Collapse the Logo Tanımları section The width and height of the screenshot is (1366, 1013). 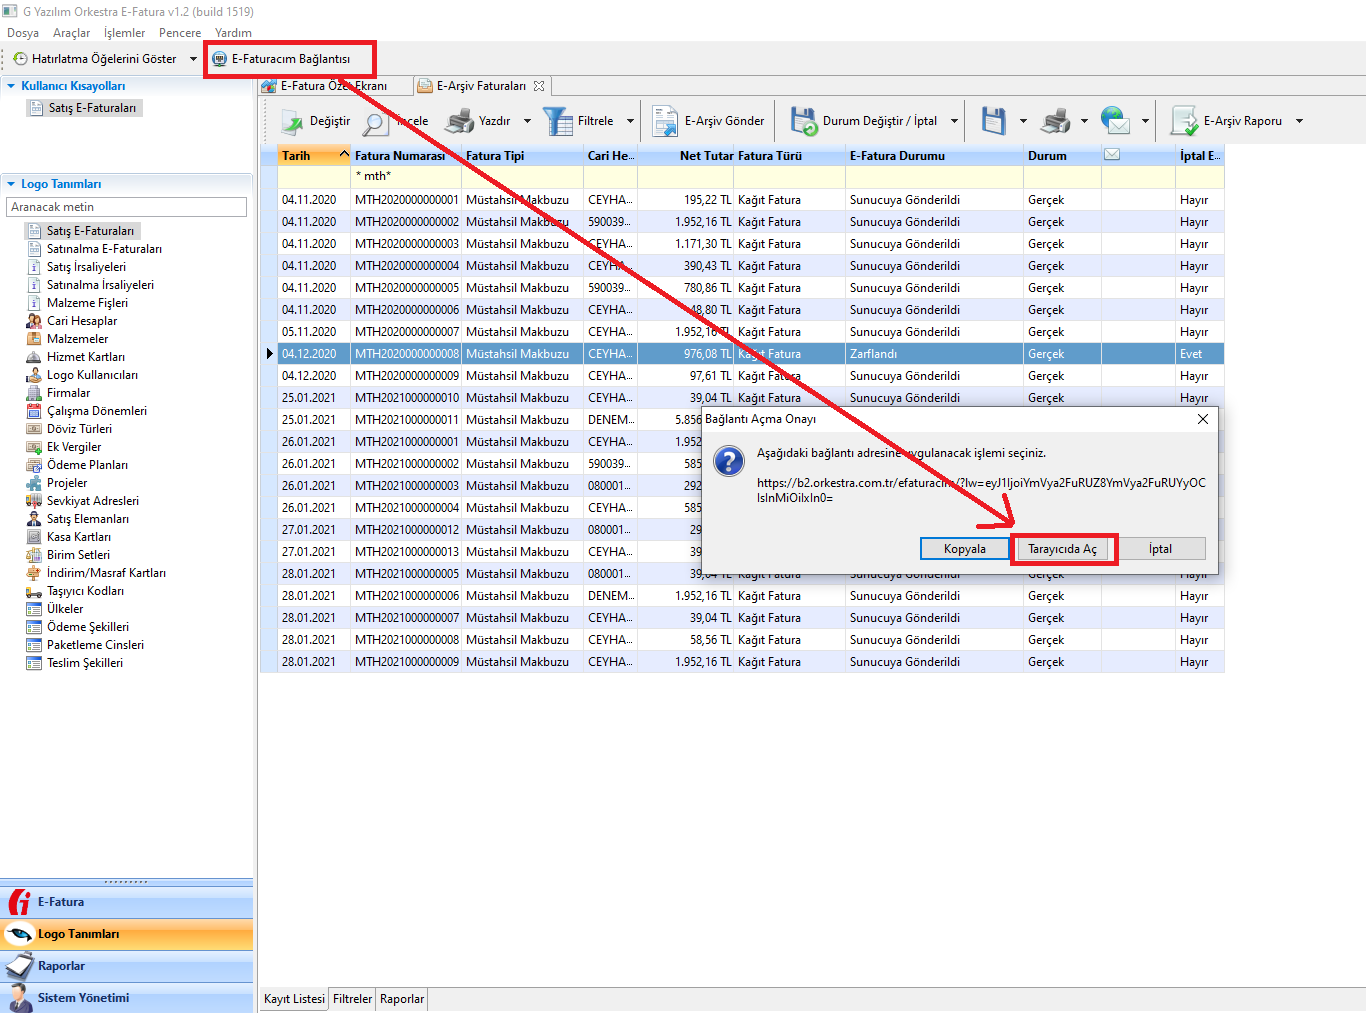click(11, 184)
